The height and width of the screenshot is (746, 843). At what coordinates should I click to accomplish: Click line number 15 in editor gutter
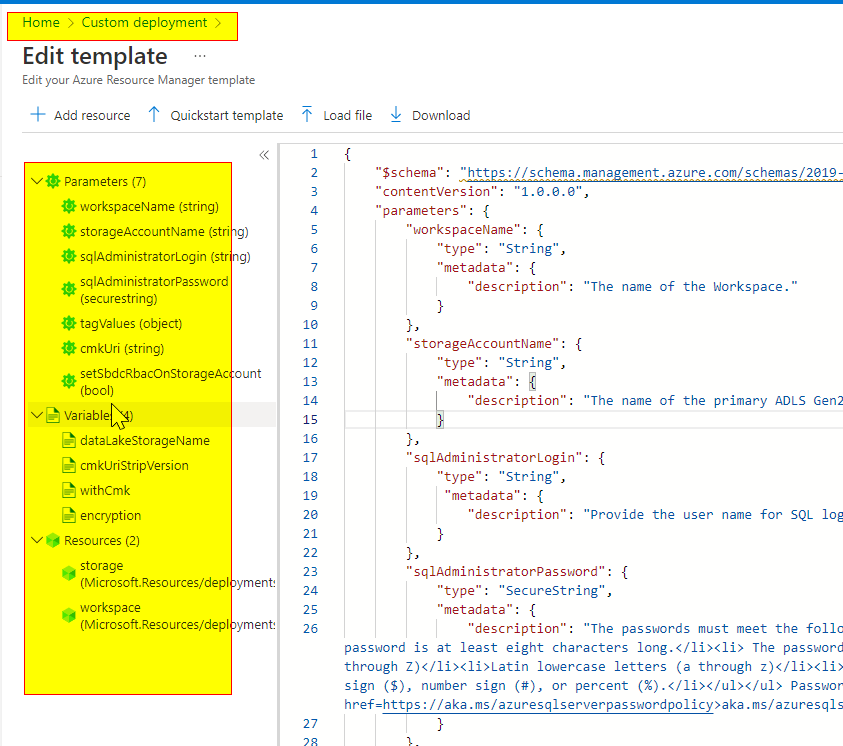[x=310, y=420]
